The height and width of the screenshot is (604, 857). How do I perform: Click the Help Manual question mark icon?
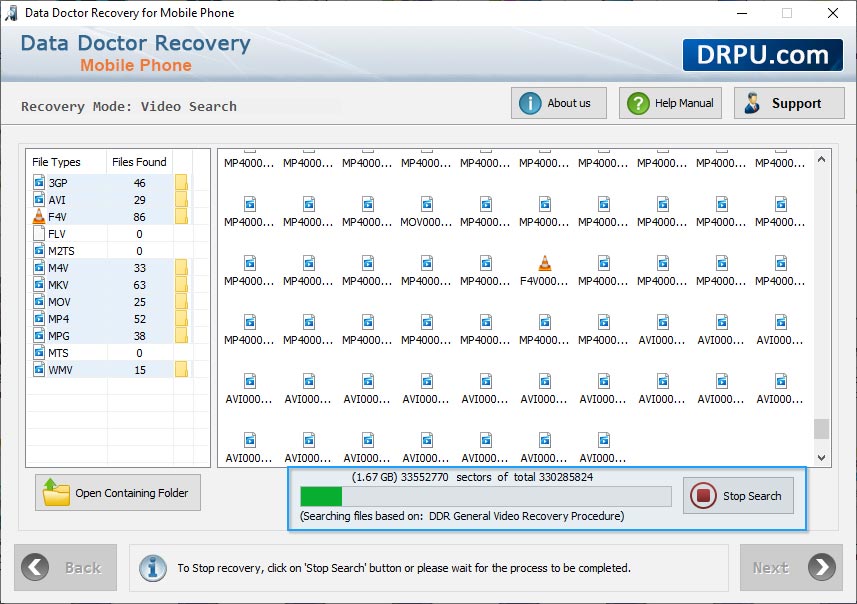638,103
